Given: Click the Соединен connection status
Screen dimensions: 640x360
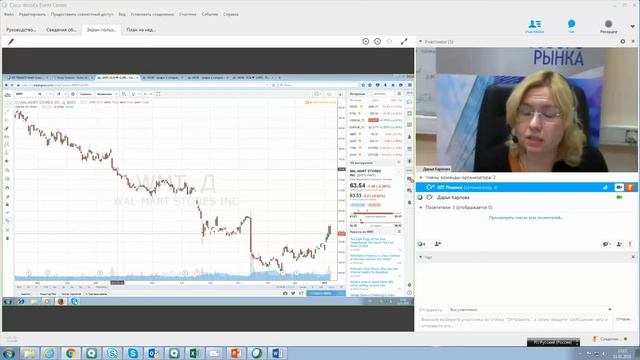Looking at the screenshot, I should (610, 339).
